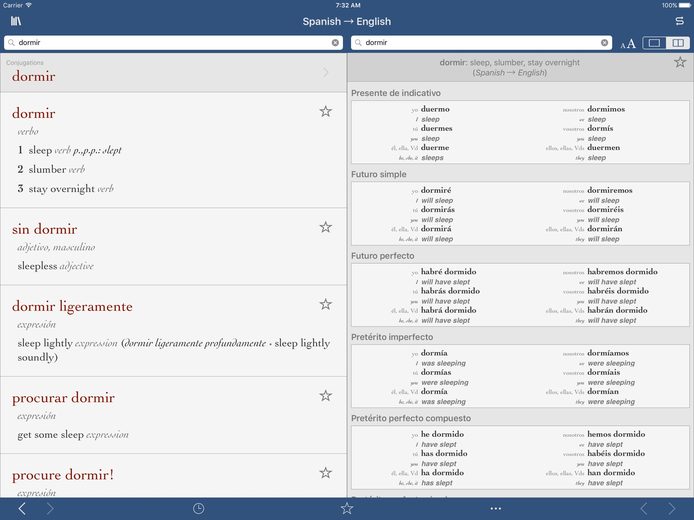Viewport: 694px width, 520px height.
Task: Tap the conjugation 'dormimos'
Action: point(606,109)
